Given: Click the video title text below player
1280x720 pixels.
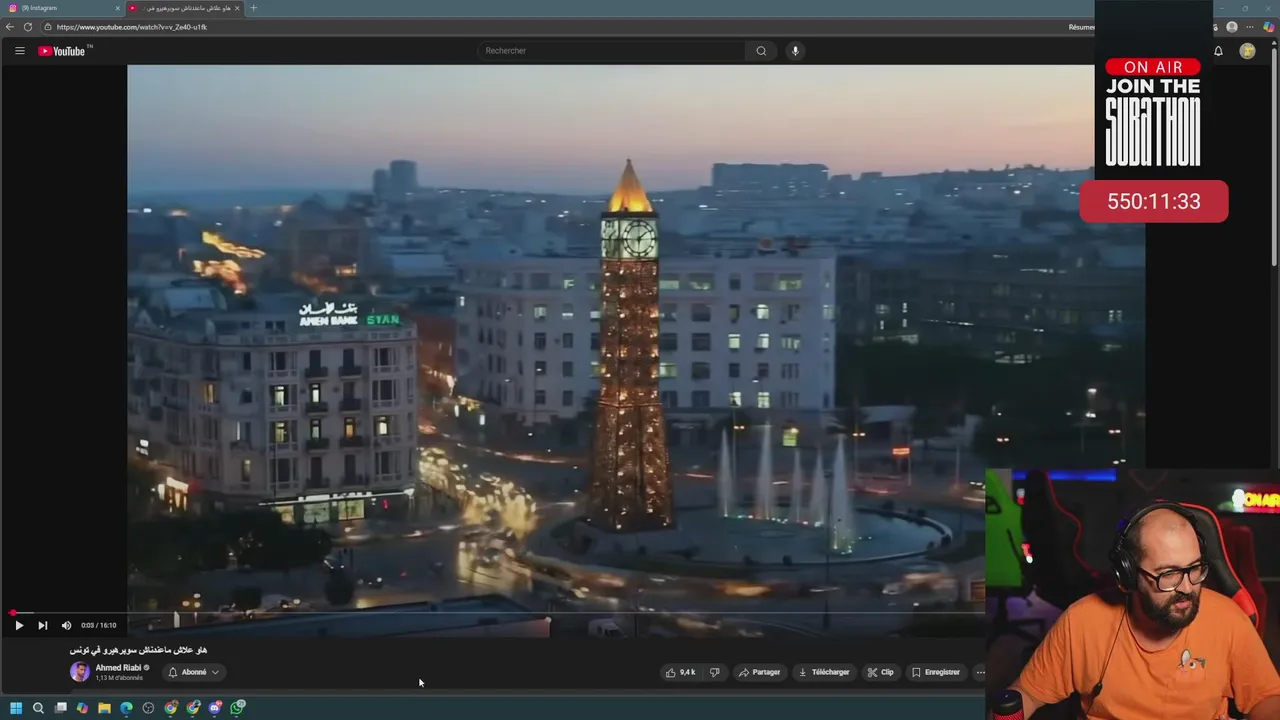Looking at the screenshot, I should click(x=138, y=650).
